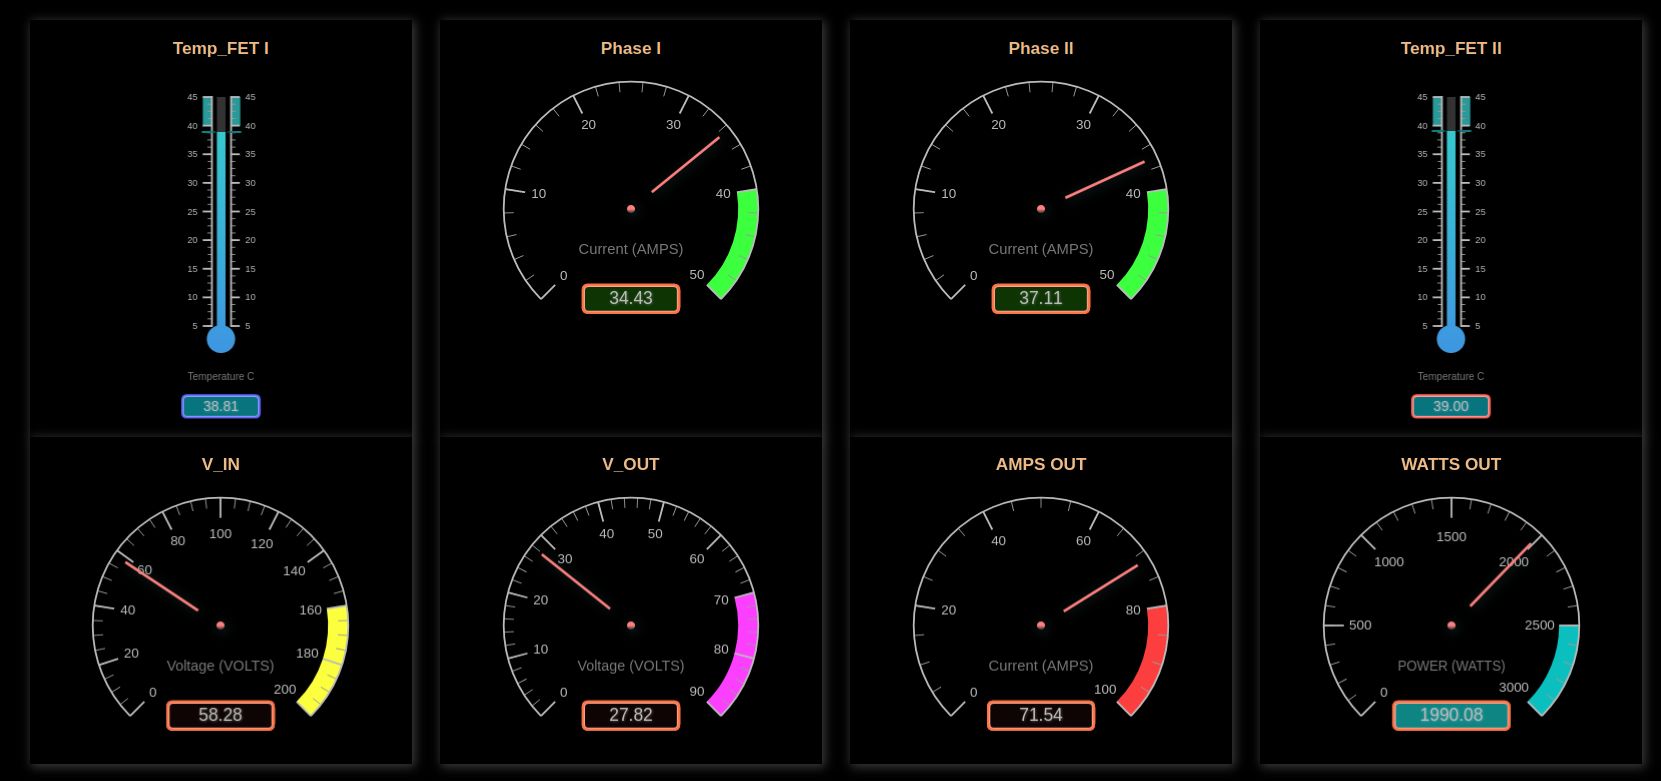The height and width of the screenshot is (781, 1661).
Task: Click the center pivot of WATTS OUT gauge
Action: (x=1451, y=625)
